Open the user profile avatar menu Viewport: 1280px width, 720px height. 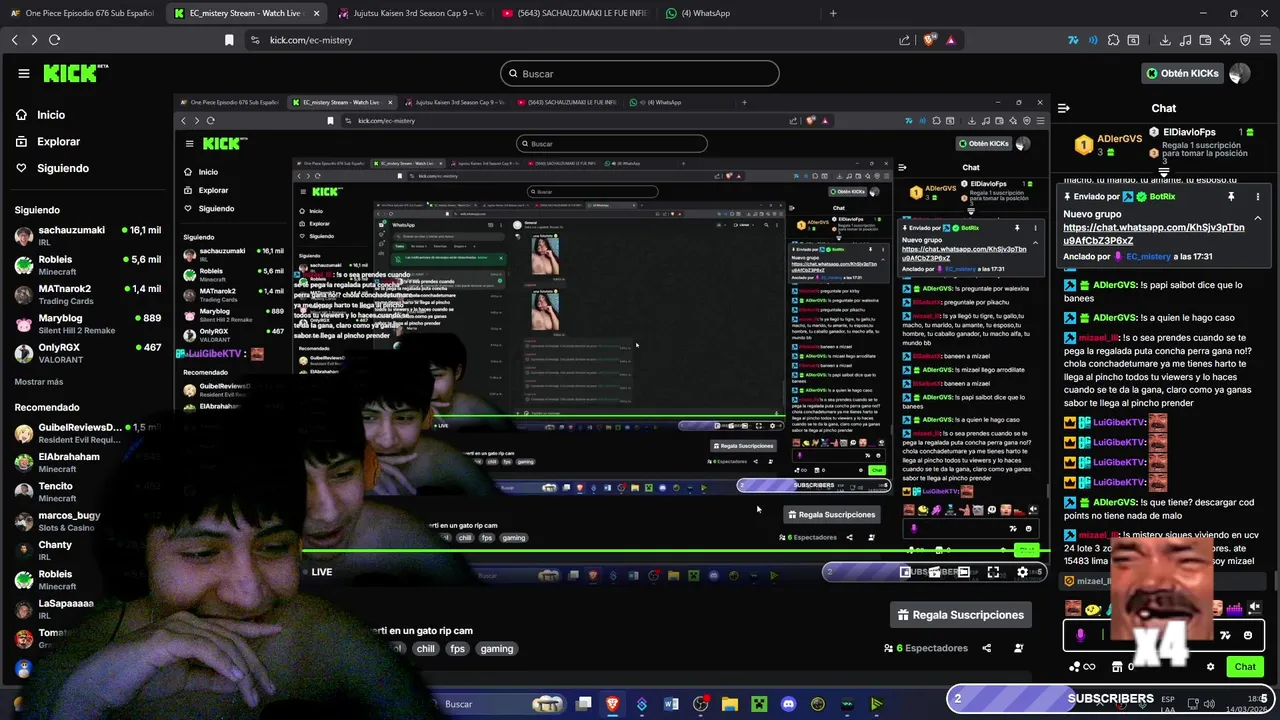click(x=1240, y=73)
